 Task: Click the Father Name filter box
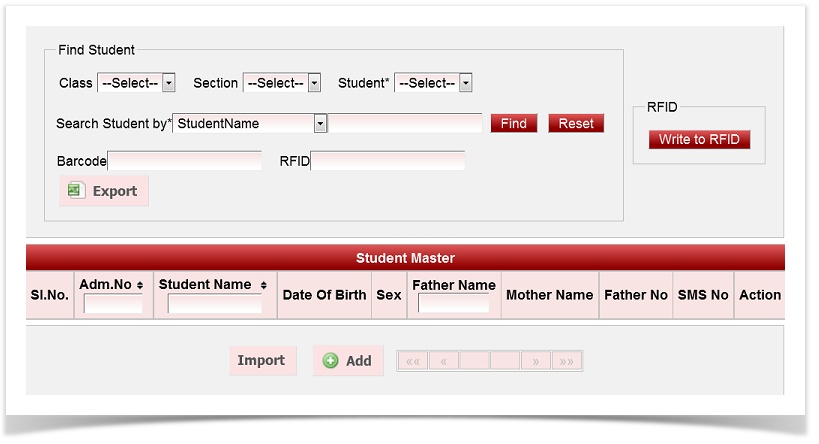click(x=453, y=304)
